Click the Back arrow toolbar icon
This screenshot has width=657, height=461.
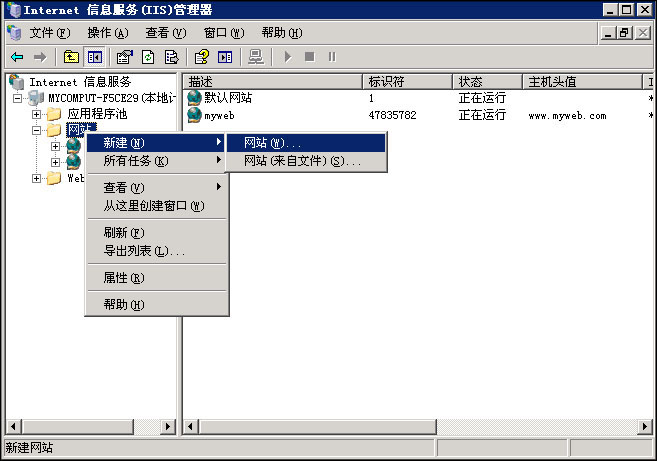(x=17, y=57)
